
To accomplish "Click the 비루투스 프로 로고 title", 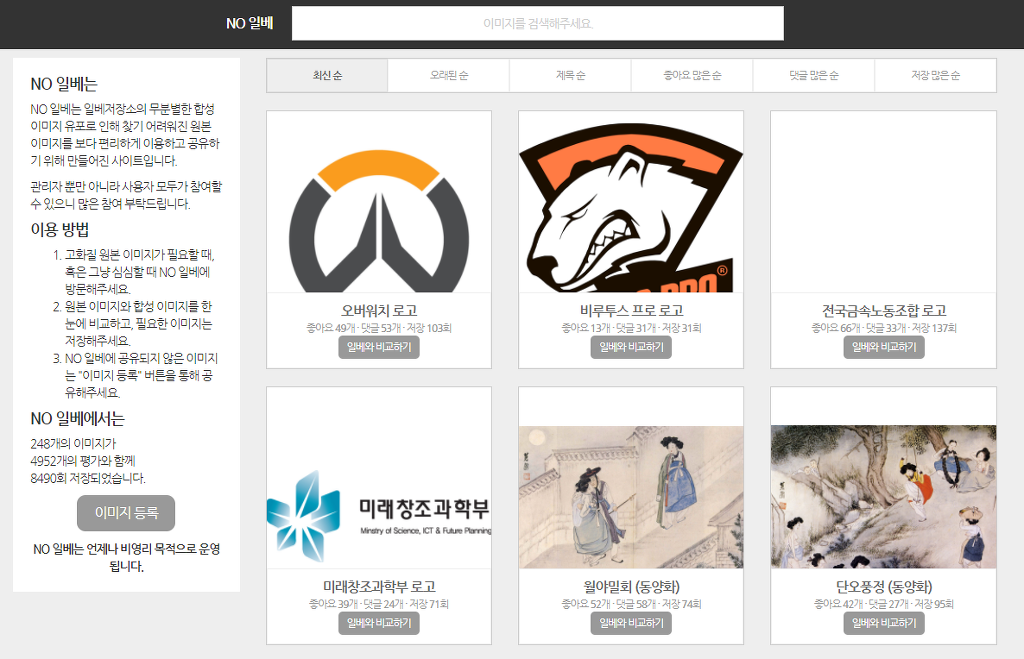I will pos(631,310).
